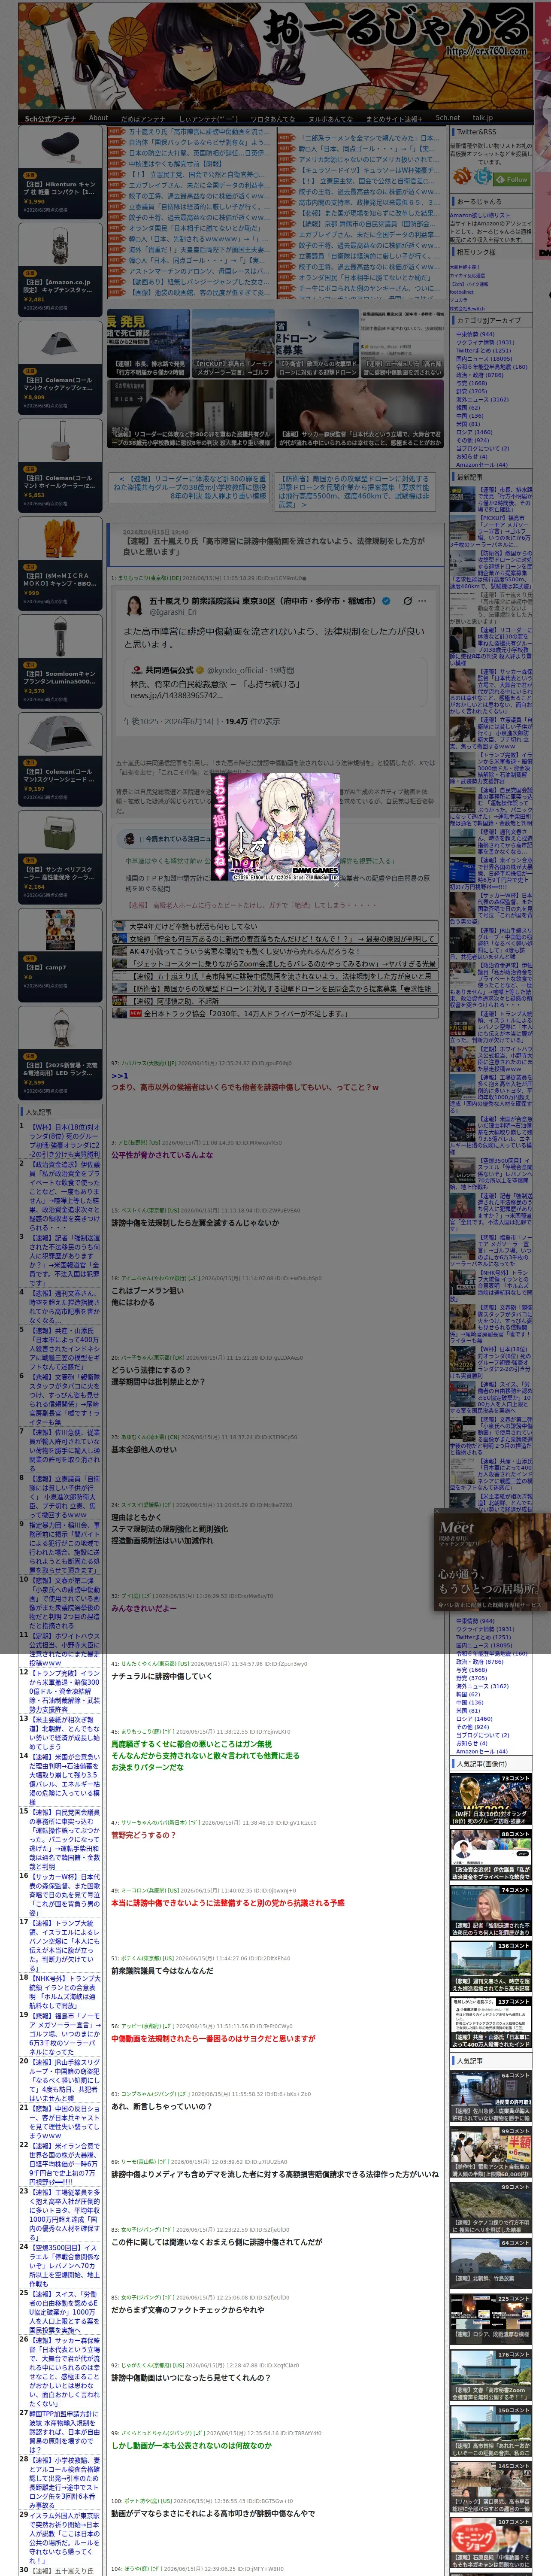
Task: Open the popular image article with 225コメント
Action: pos(490,2319)
